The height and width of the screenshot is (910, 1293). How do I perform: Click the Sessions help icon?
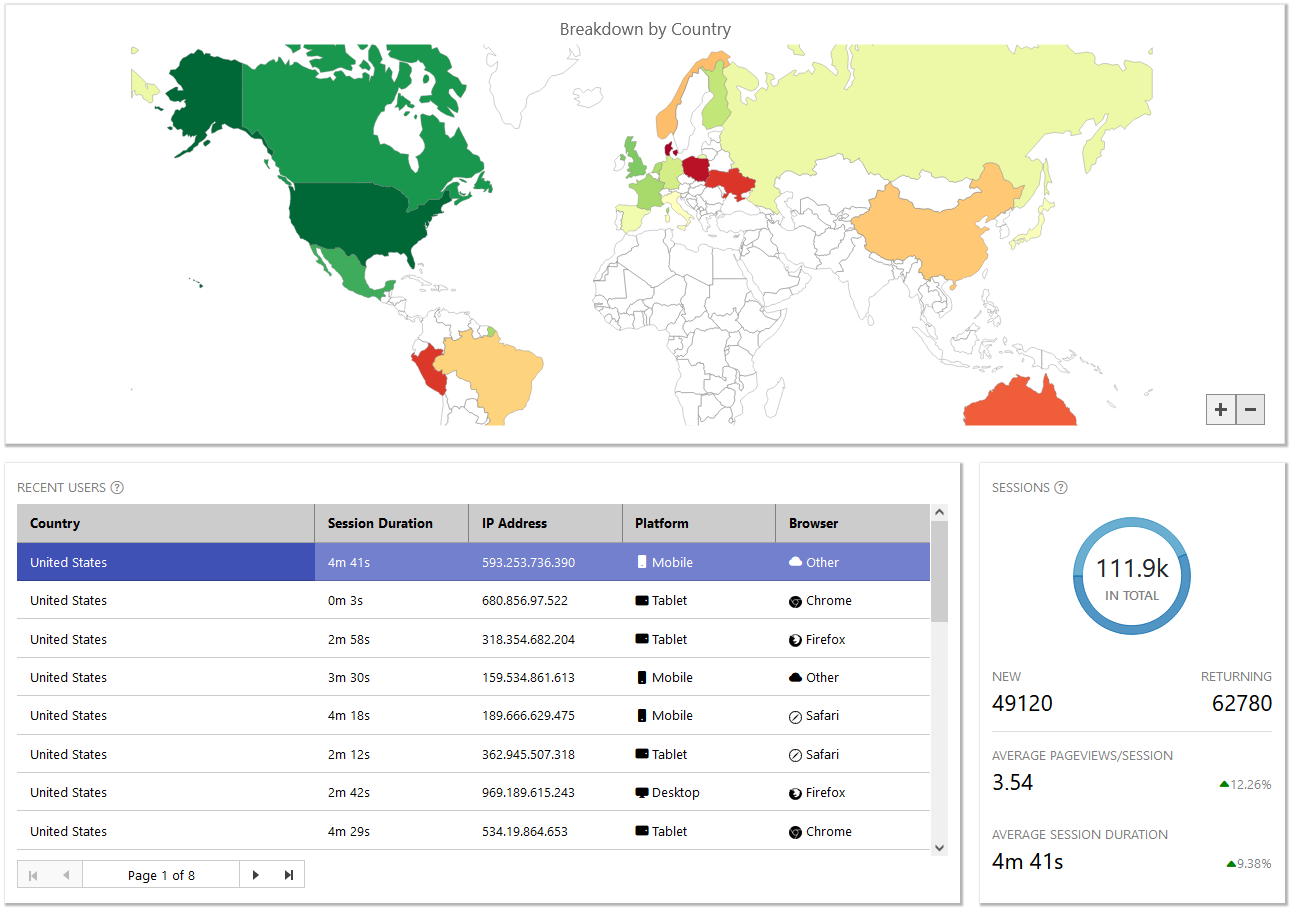[1061, 488]
